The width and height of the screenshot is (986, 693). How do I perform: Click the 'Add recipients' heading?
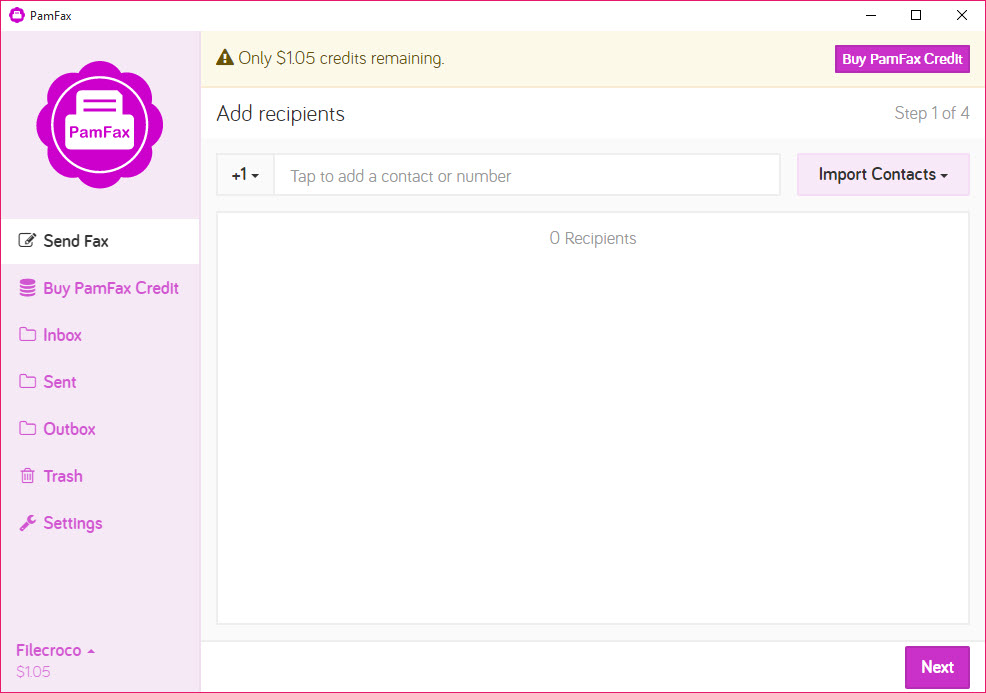280,114
